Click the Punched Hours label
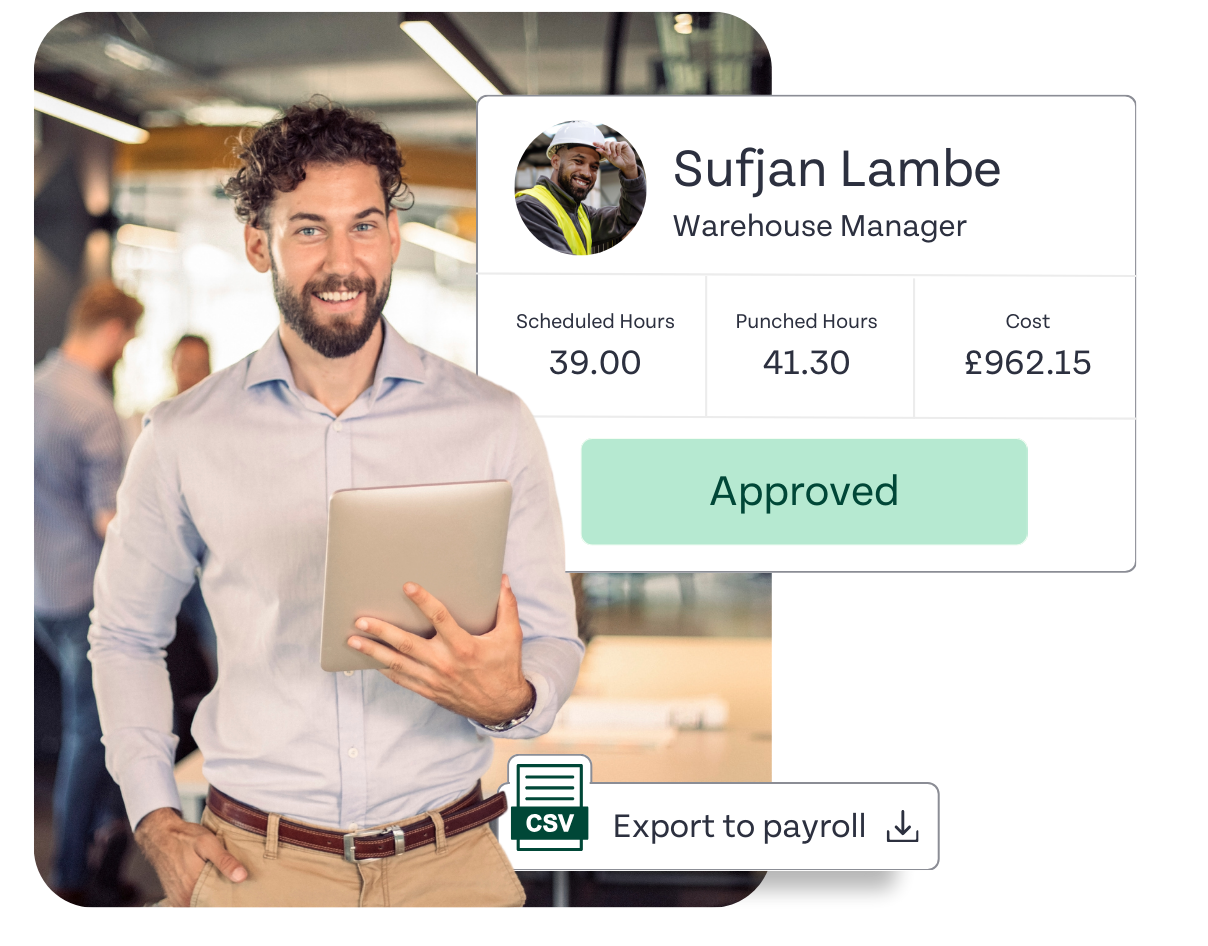The height and width of the screenshot is (946, 1208). 806,321
